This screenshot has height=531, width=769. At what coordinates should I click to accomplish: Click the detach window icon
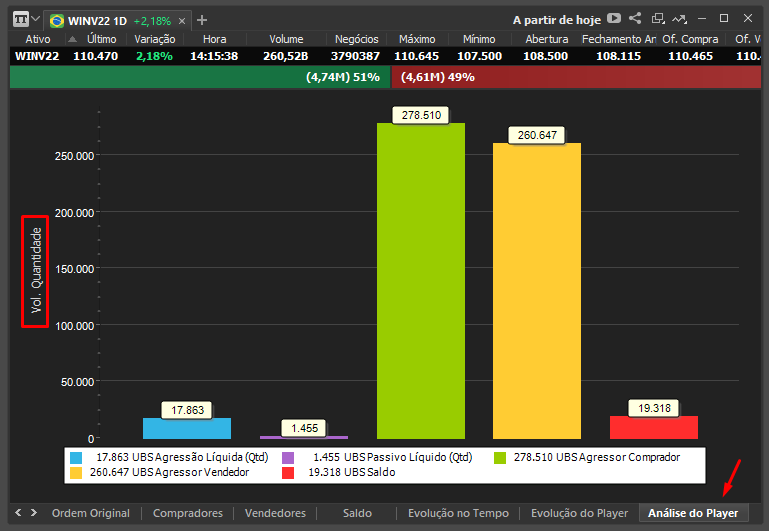pyautogui.click(x=658, y=19)
